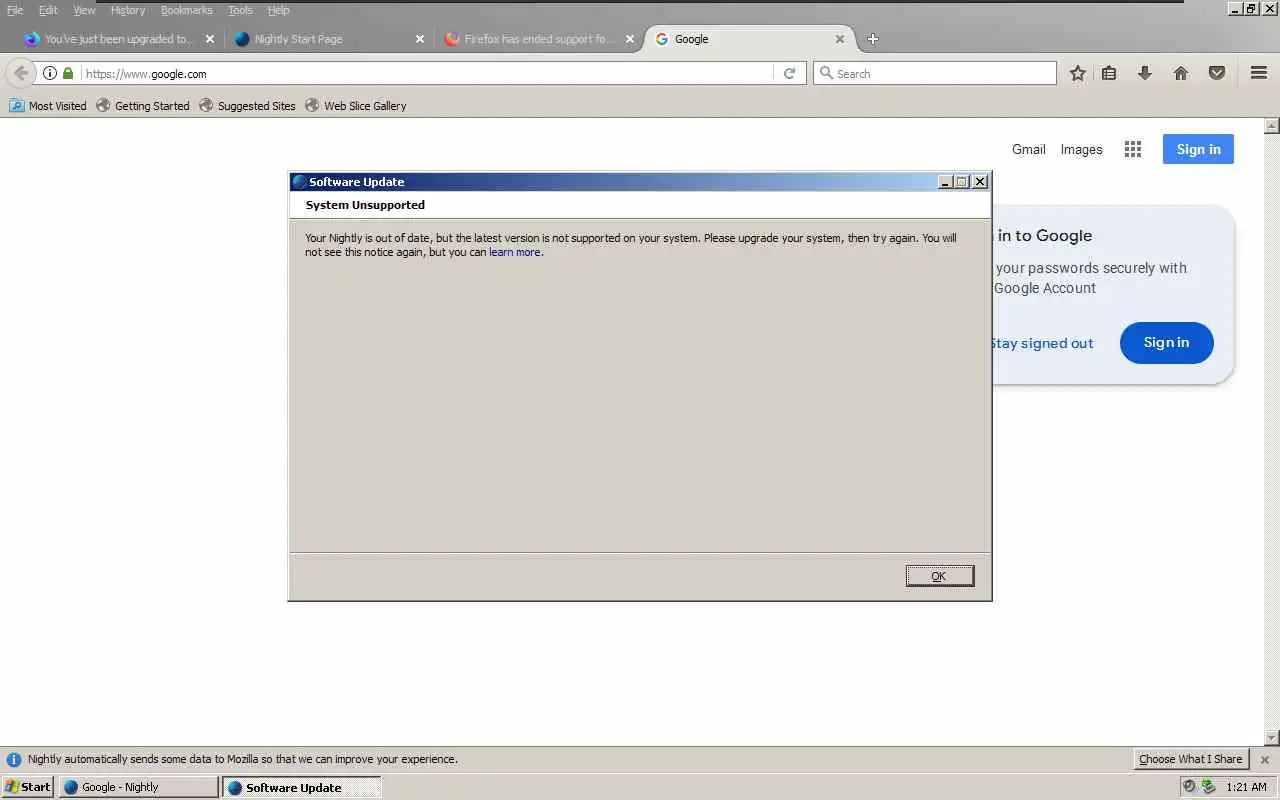Open the Tools menu
The image size is (1280, 800).
pyautogui.click(x=240, y=10)
